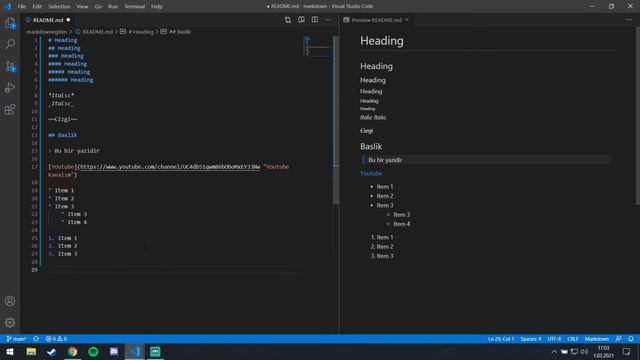Open the Manage gear menu
The height and width of the screenshot is (360, 640).
pos(10,323)
